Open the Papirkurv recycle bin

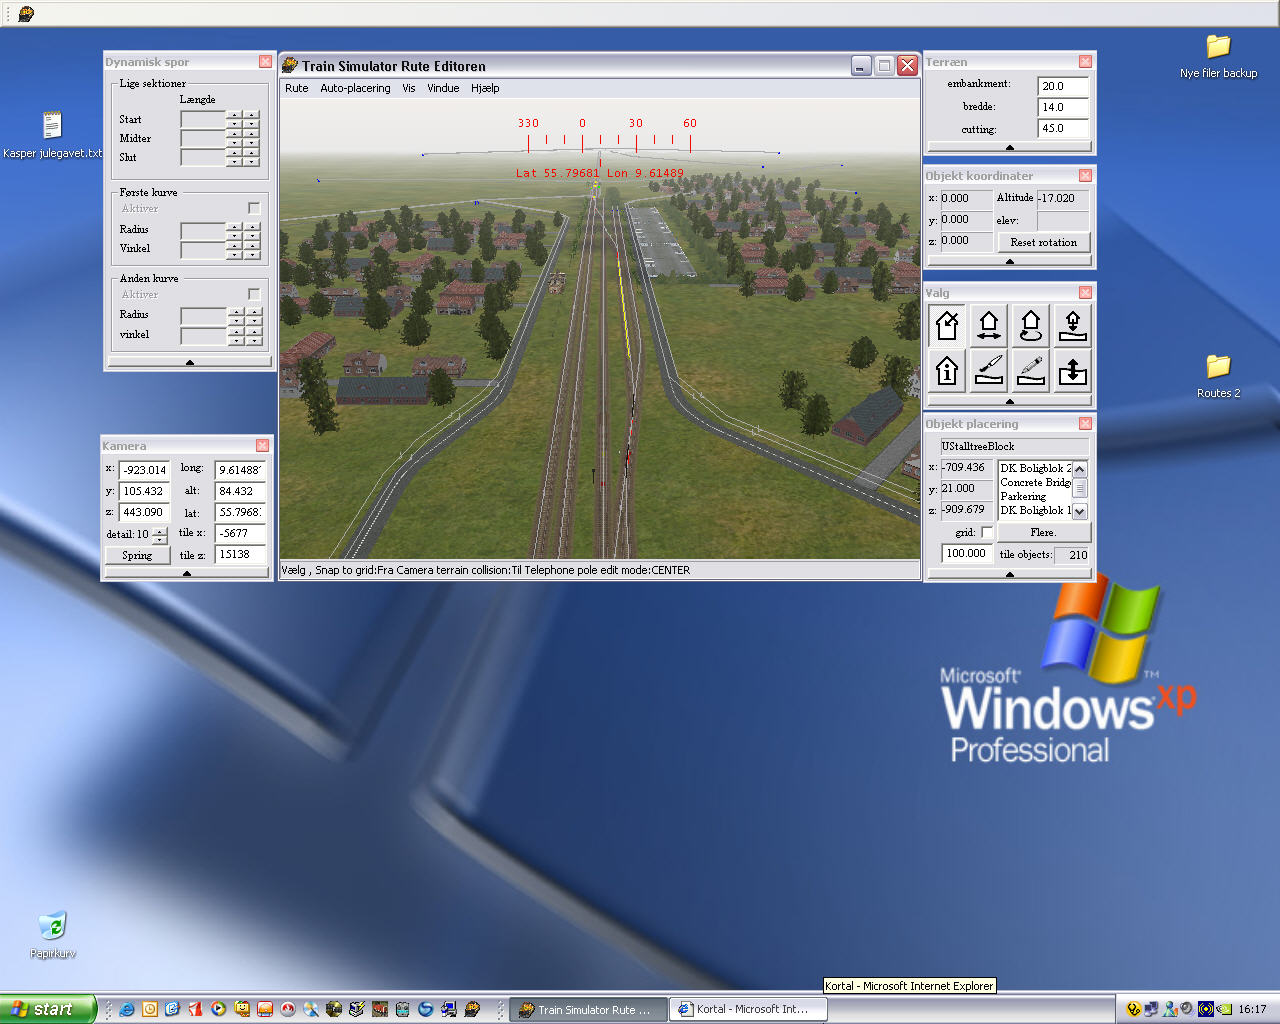pos(52,934)
